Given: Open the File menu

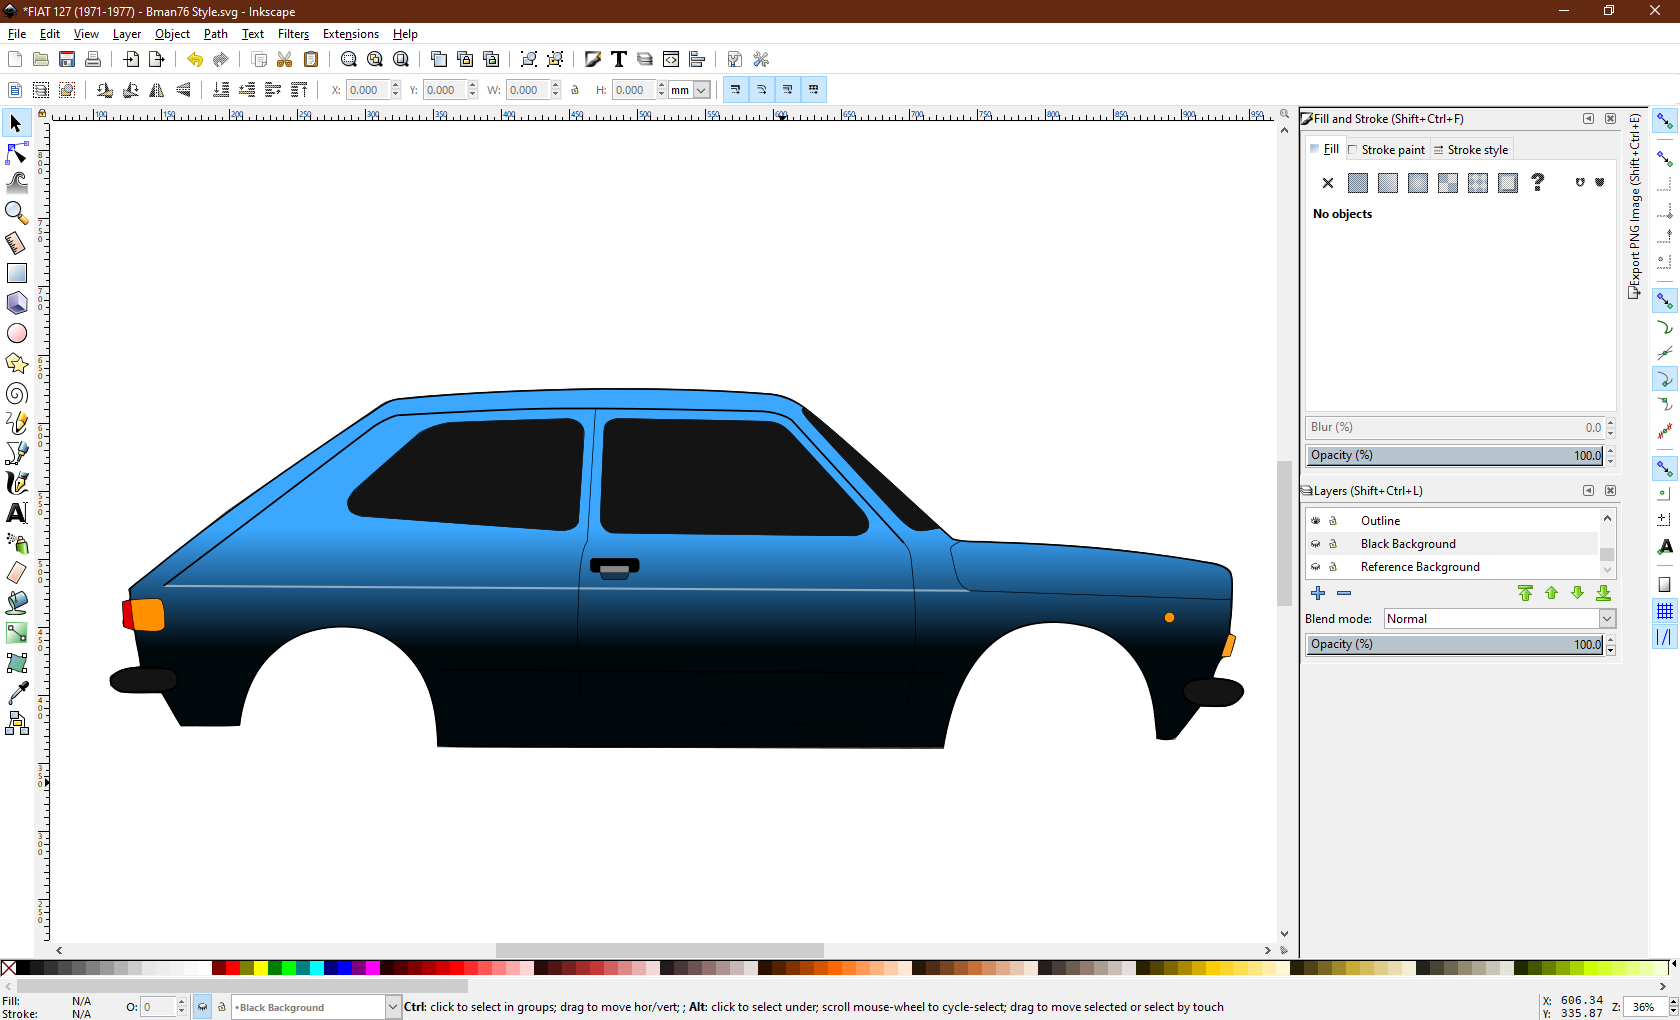Looking at the screenshot, I should (x=17, y=34).
